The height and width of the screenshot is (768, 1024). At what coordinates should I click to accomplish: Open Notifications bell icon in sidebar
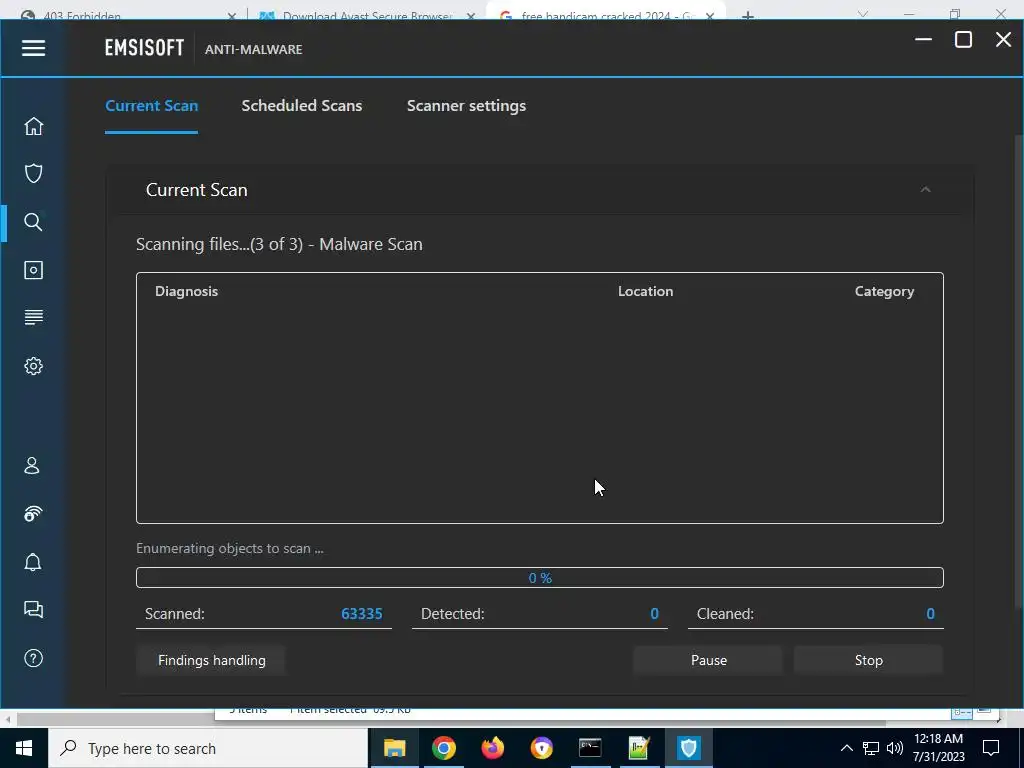(33, 562)
